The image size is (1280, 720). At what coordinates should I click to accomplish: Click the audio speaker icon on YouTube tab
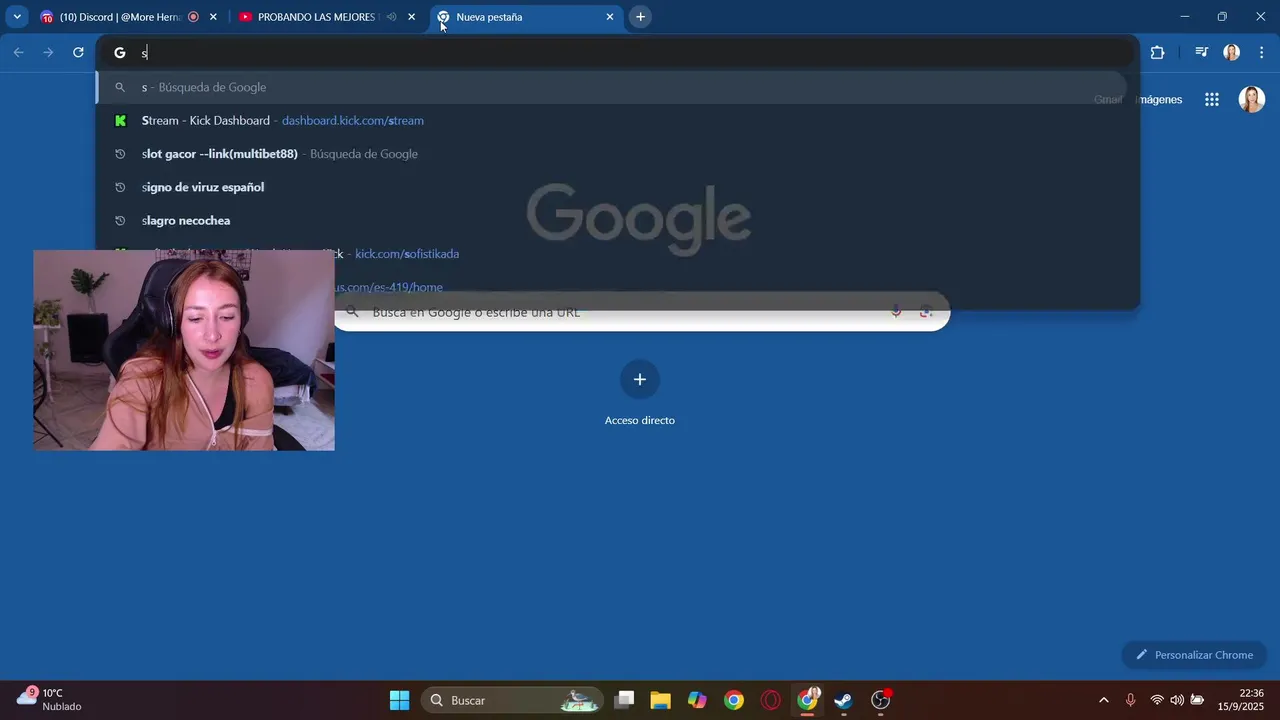click(x=391, y=17)
